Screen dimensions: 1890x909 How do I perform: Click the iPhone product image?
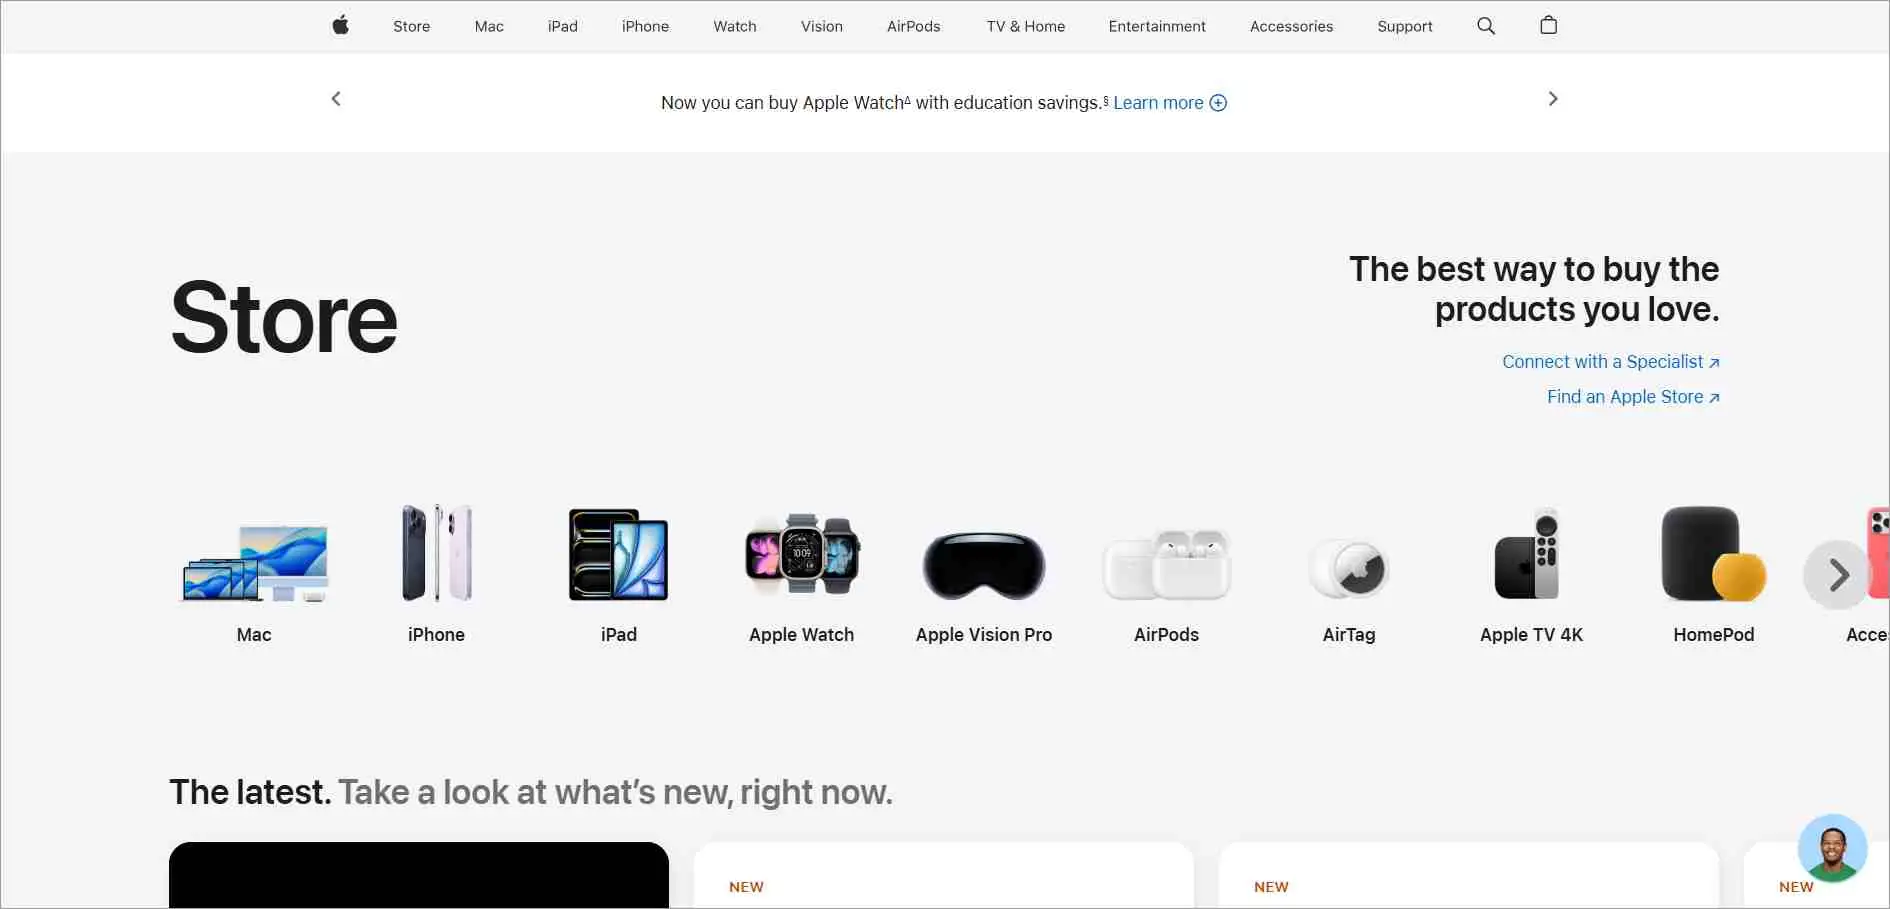tap(437, 553)
